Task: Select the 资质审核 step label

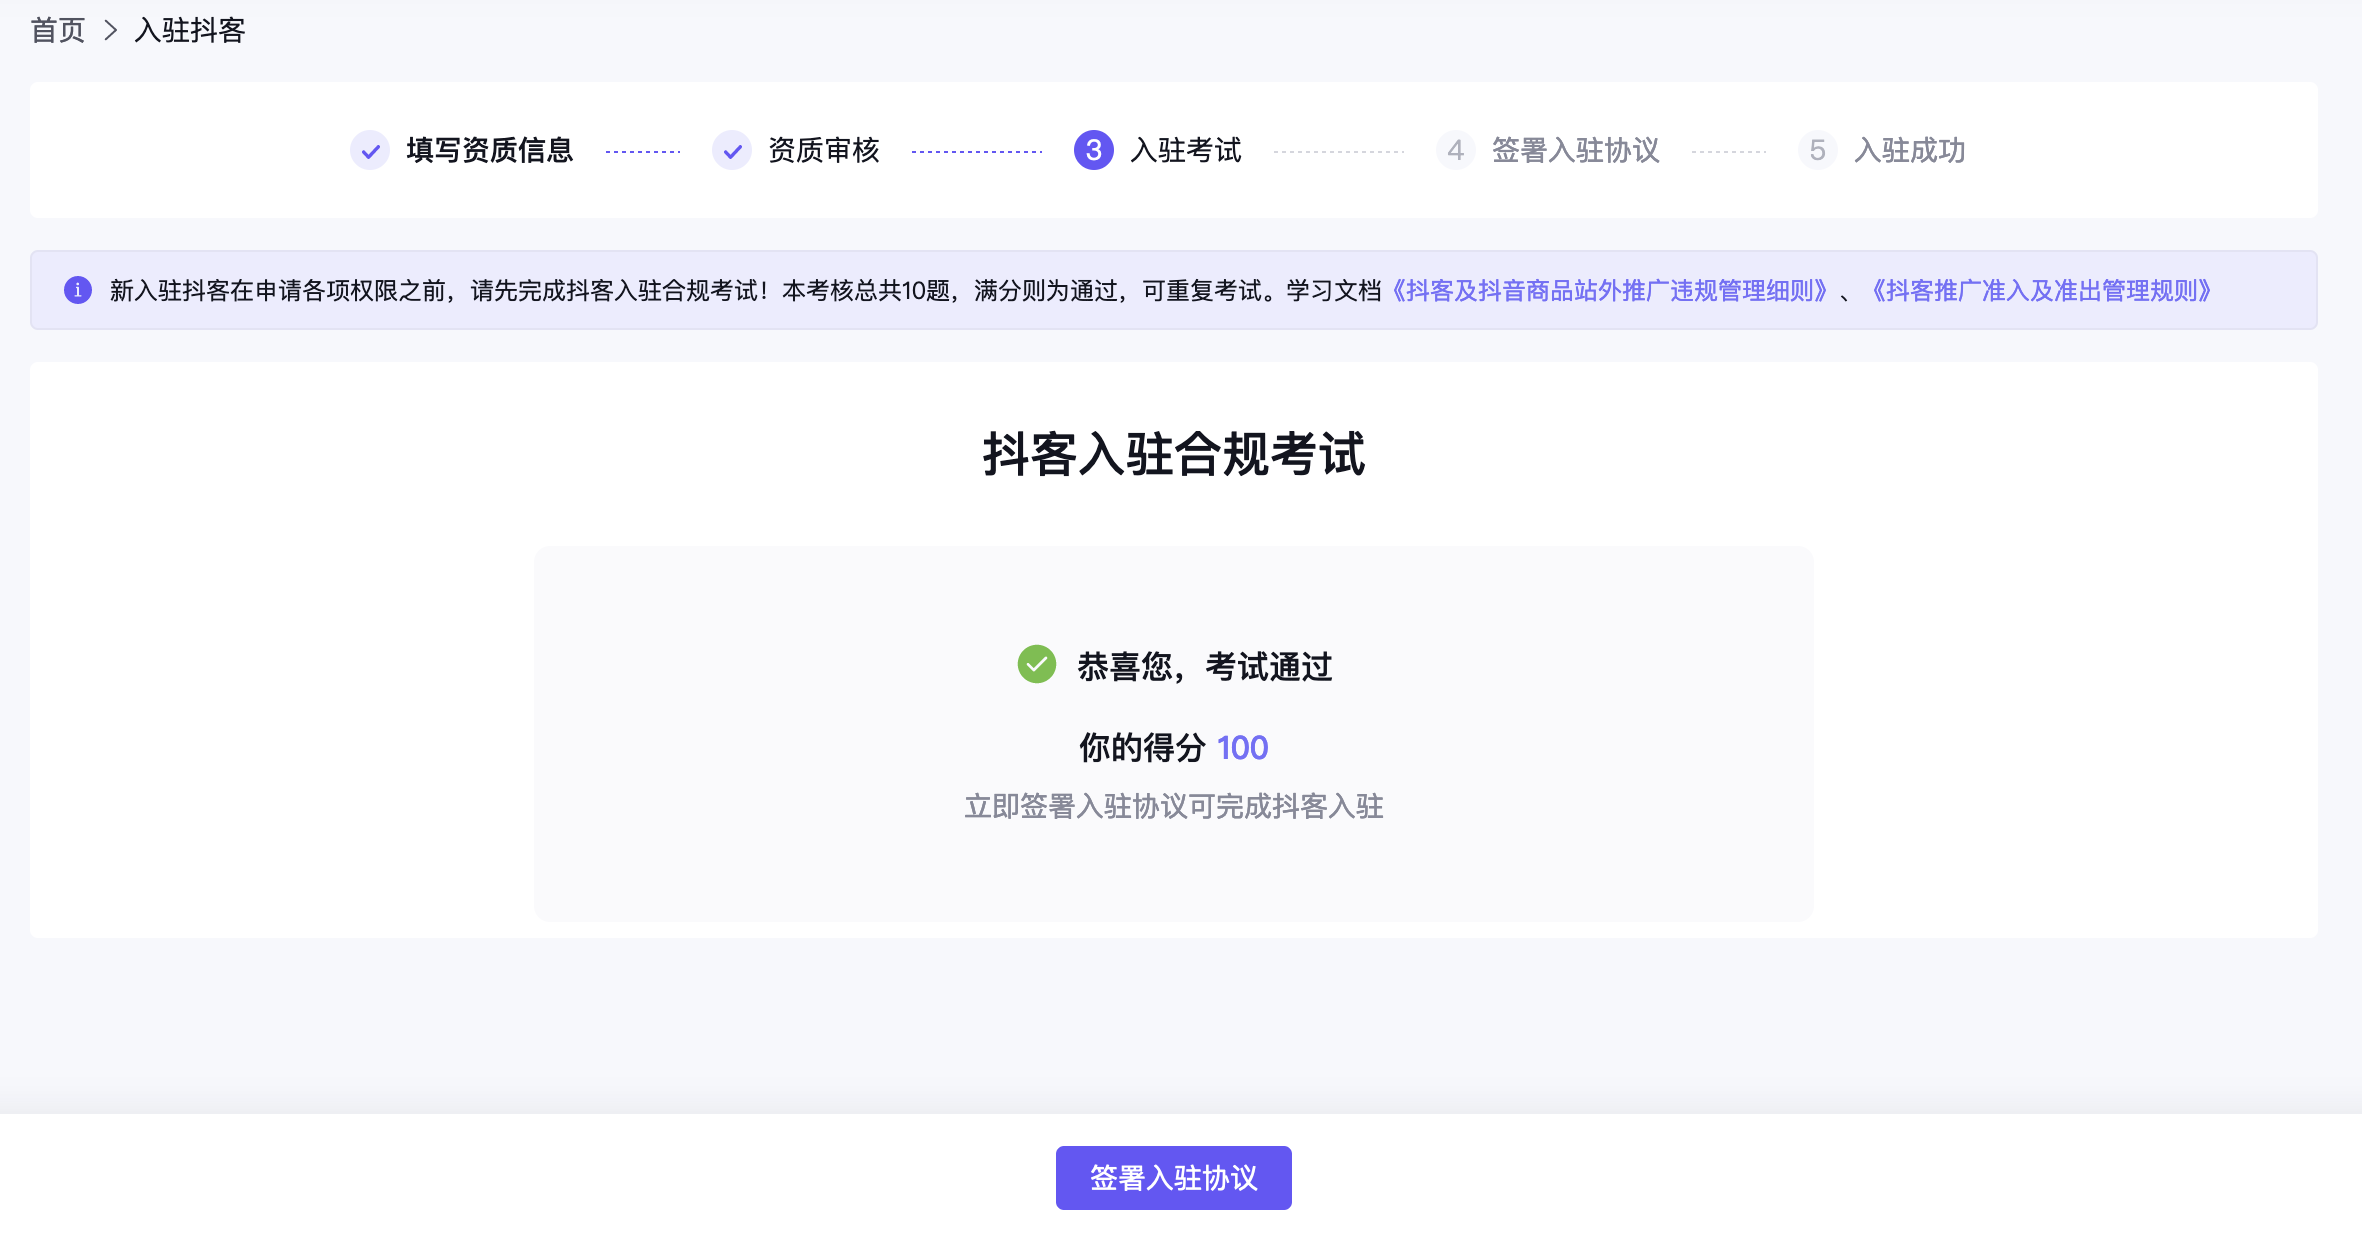Action: [x=824, y=150]
